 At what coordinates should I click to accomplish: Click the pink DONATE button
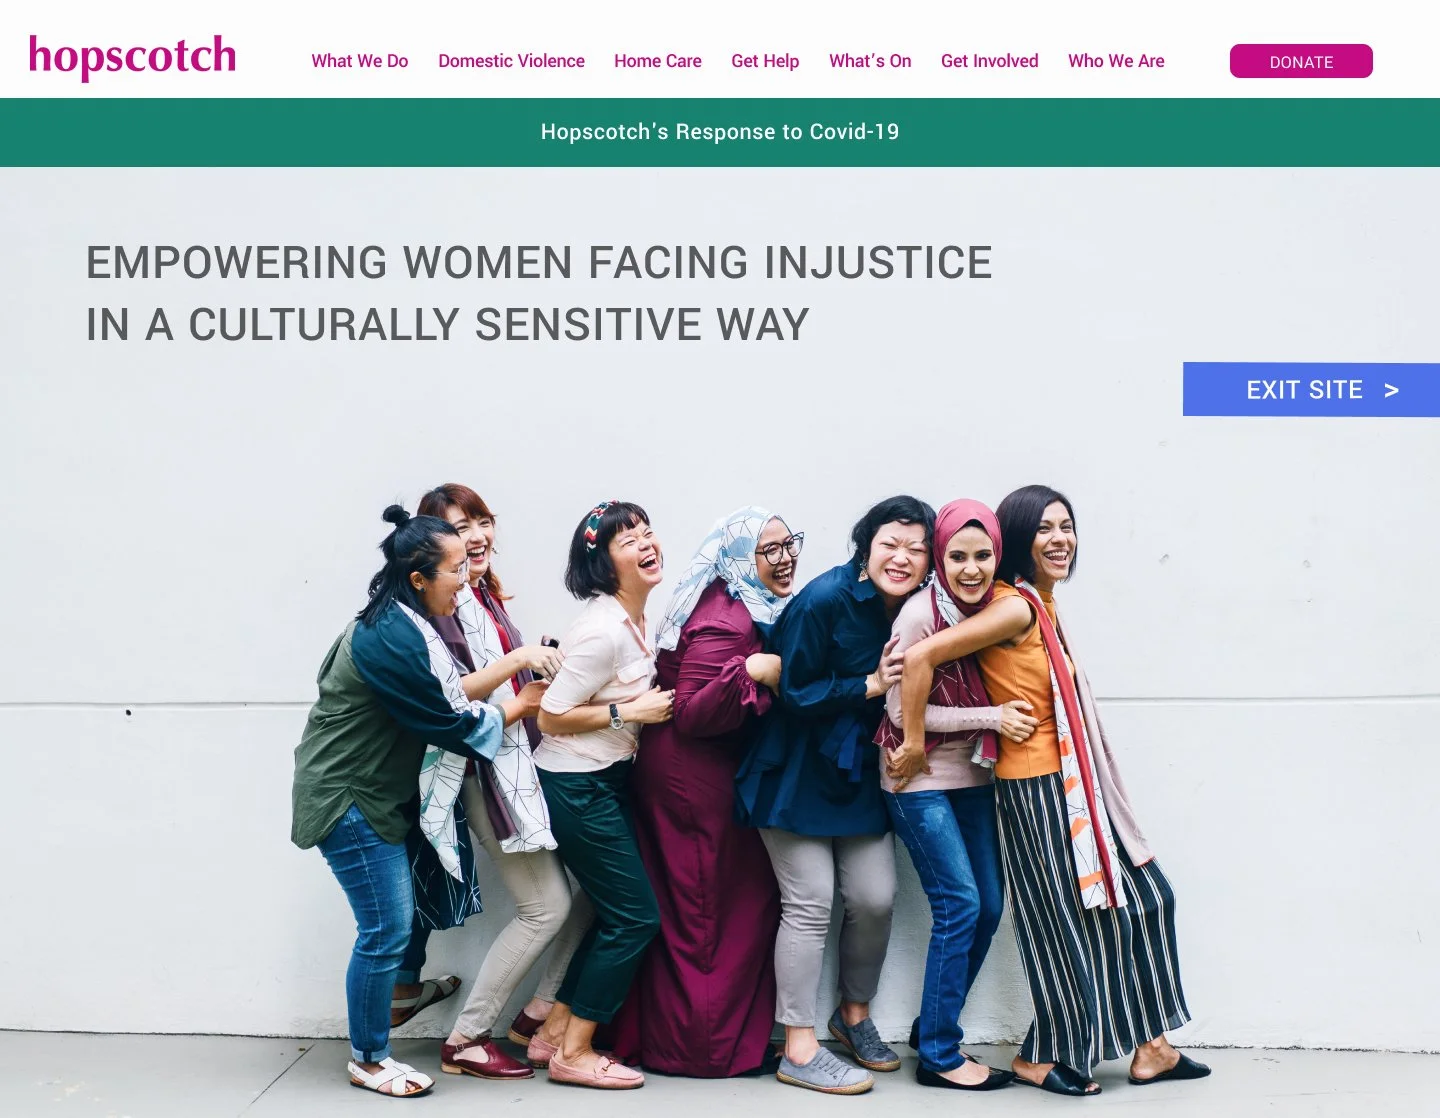click(x=1301, y=61)
